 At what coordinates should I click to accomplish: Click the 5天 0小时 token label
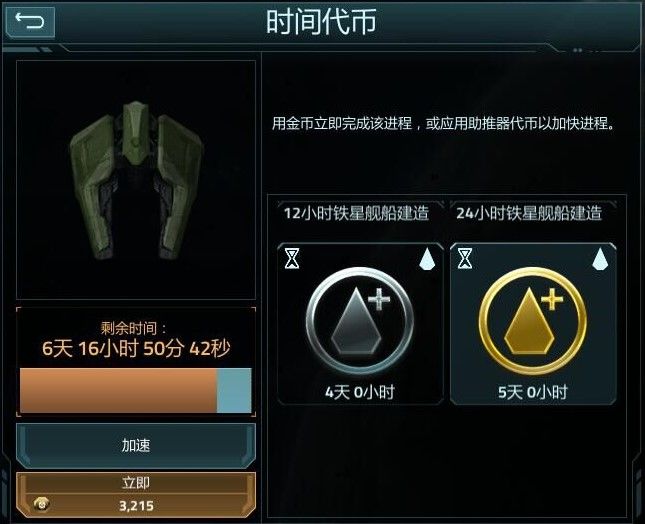pyautogui.click(x=533, y=392)
